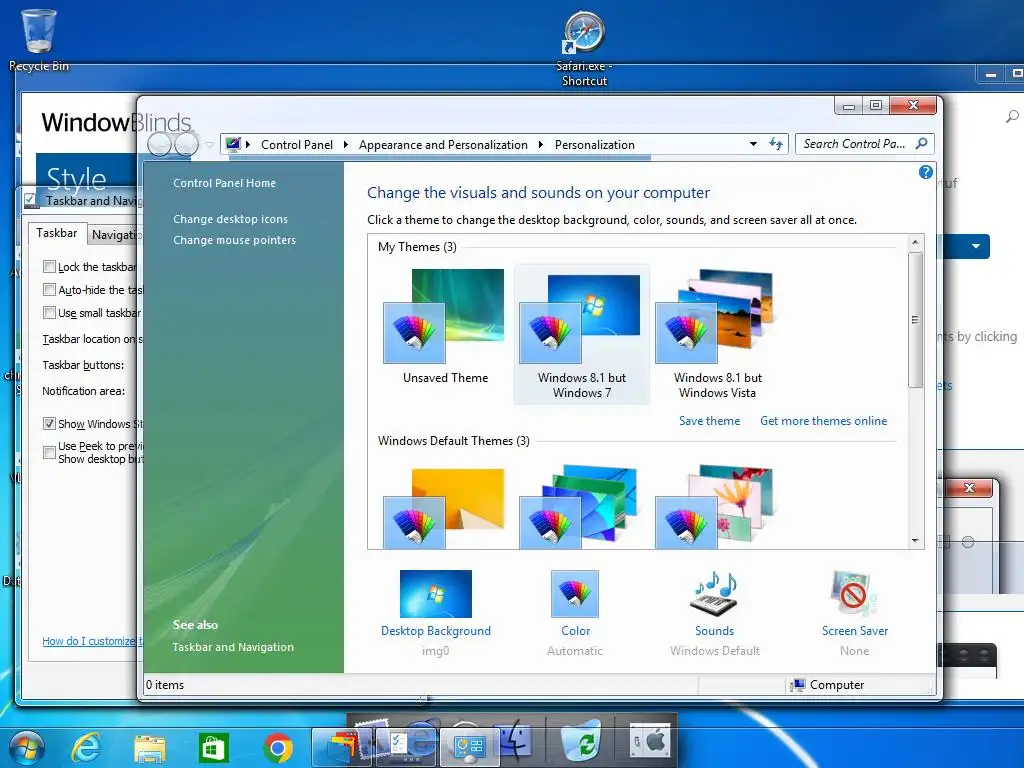The width and height of the screenshot is (1024, 768).
Task: Click the back navigation button
Action: [159, 144]
